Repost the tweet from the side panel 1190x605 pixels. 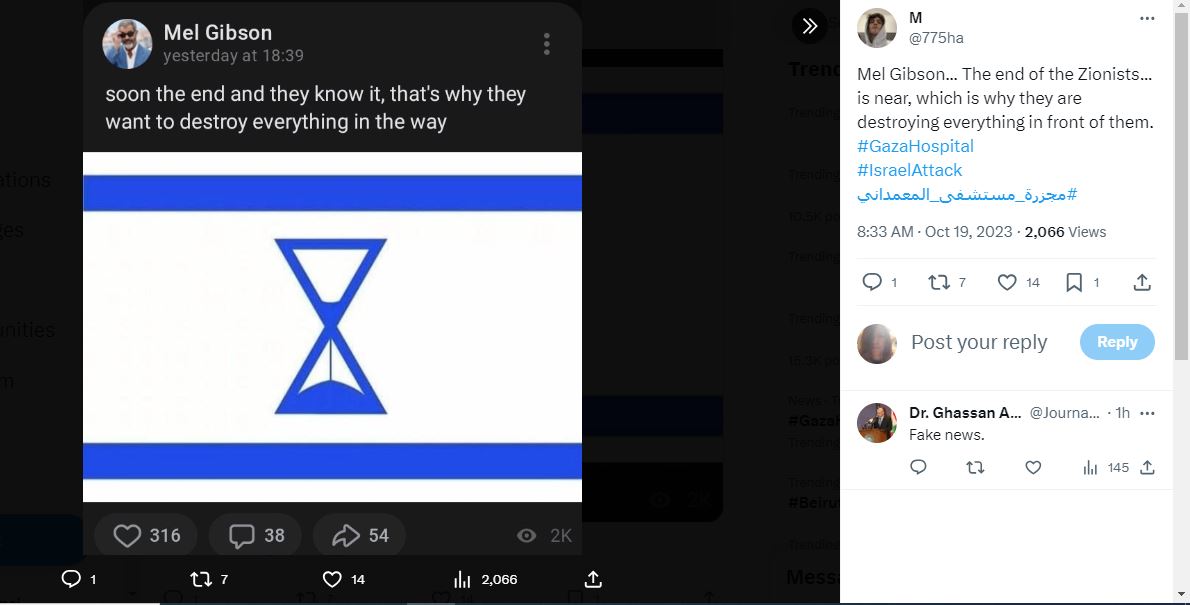coord(939,283)
